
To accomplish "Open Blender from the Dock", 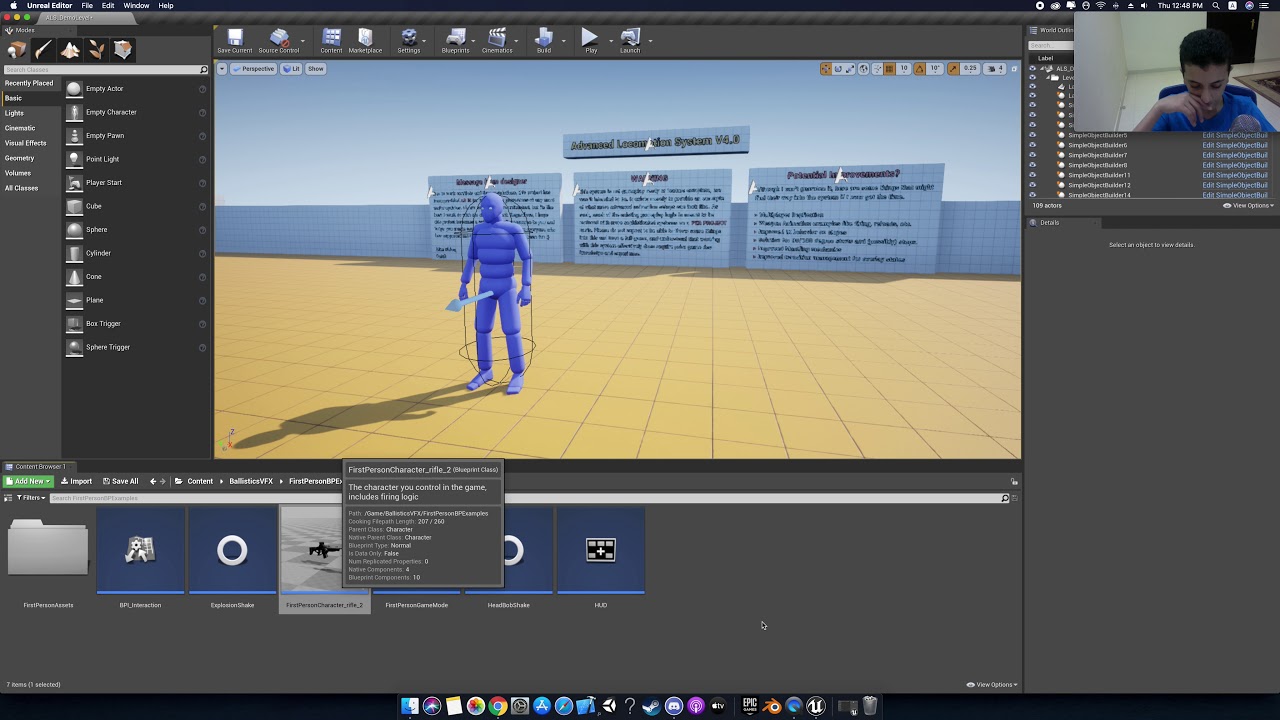I will pyautogui.click(x=772, y=706).
